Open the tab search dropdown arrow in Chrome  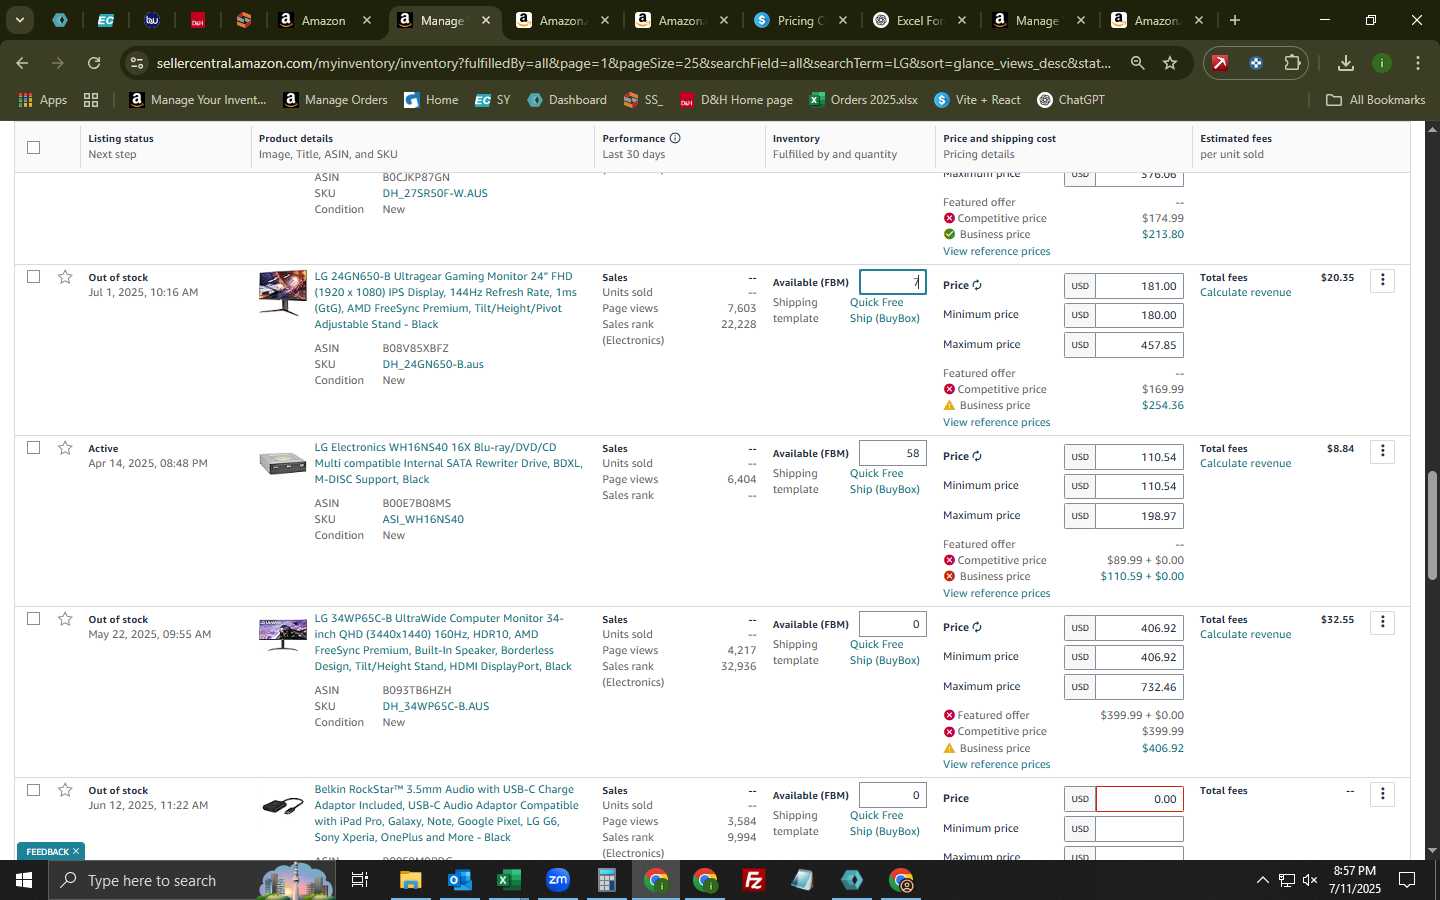tap(19, 20)
